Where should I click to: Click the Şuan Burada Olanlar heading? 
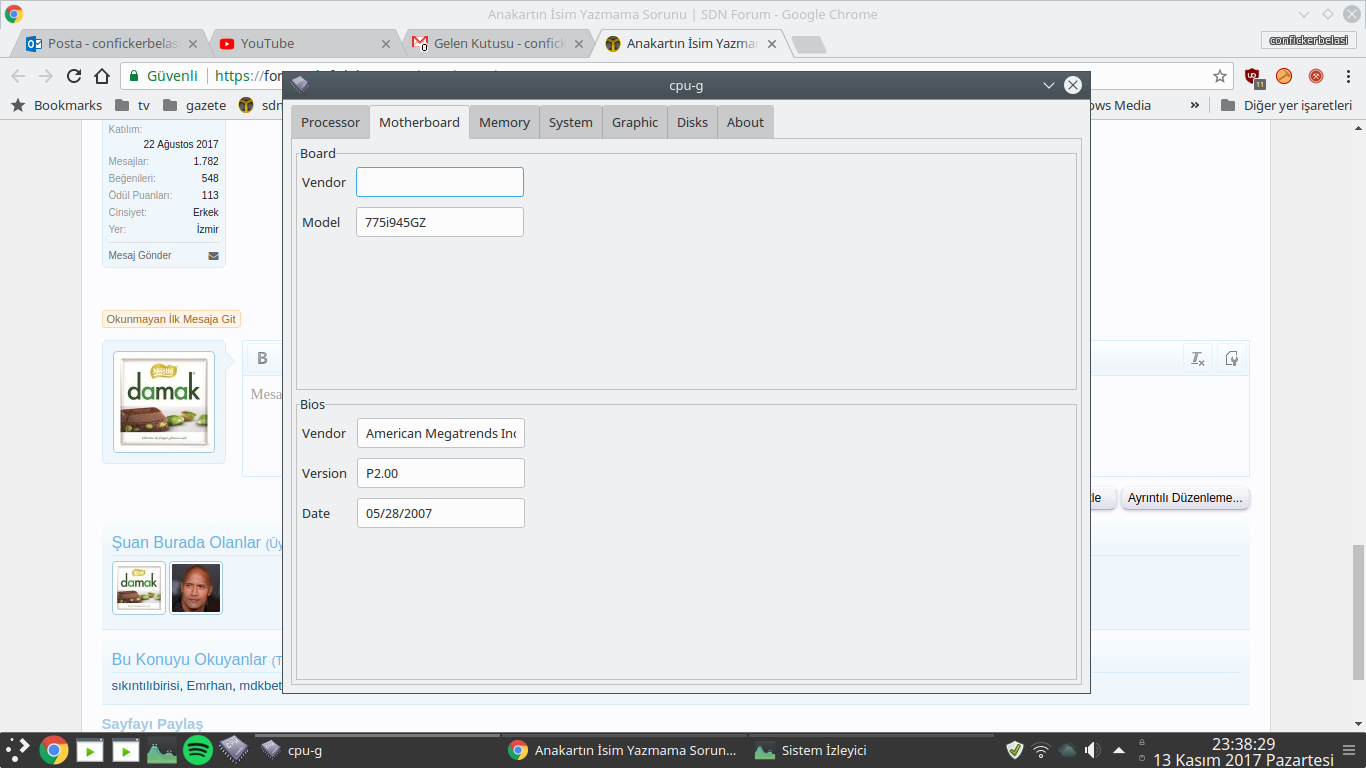(186, 542)
